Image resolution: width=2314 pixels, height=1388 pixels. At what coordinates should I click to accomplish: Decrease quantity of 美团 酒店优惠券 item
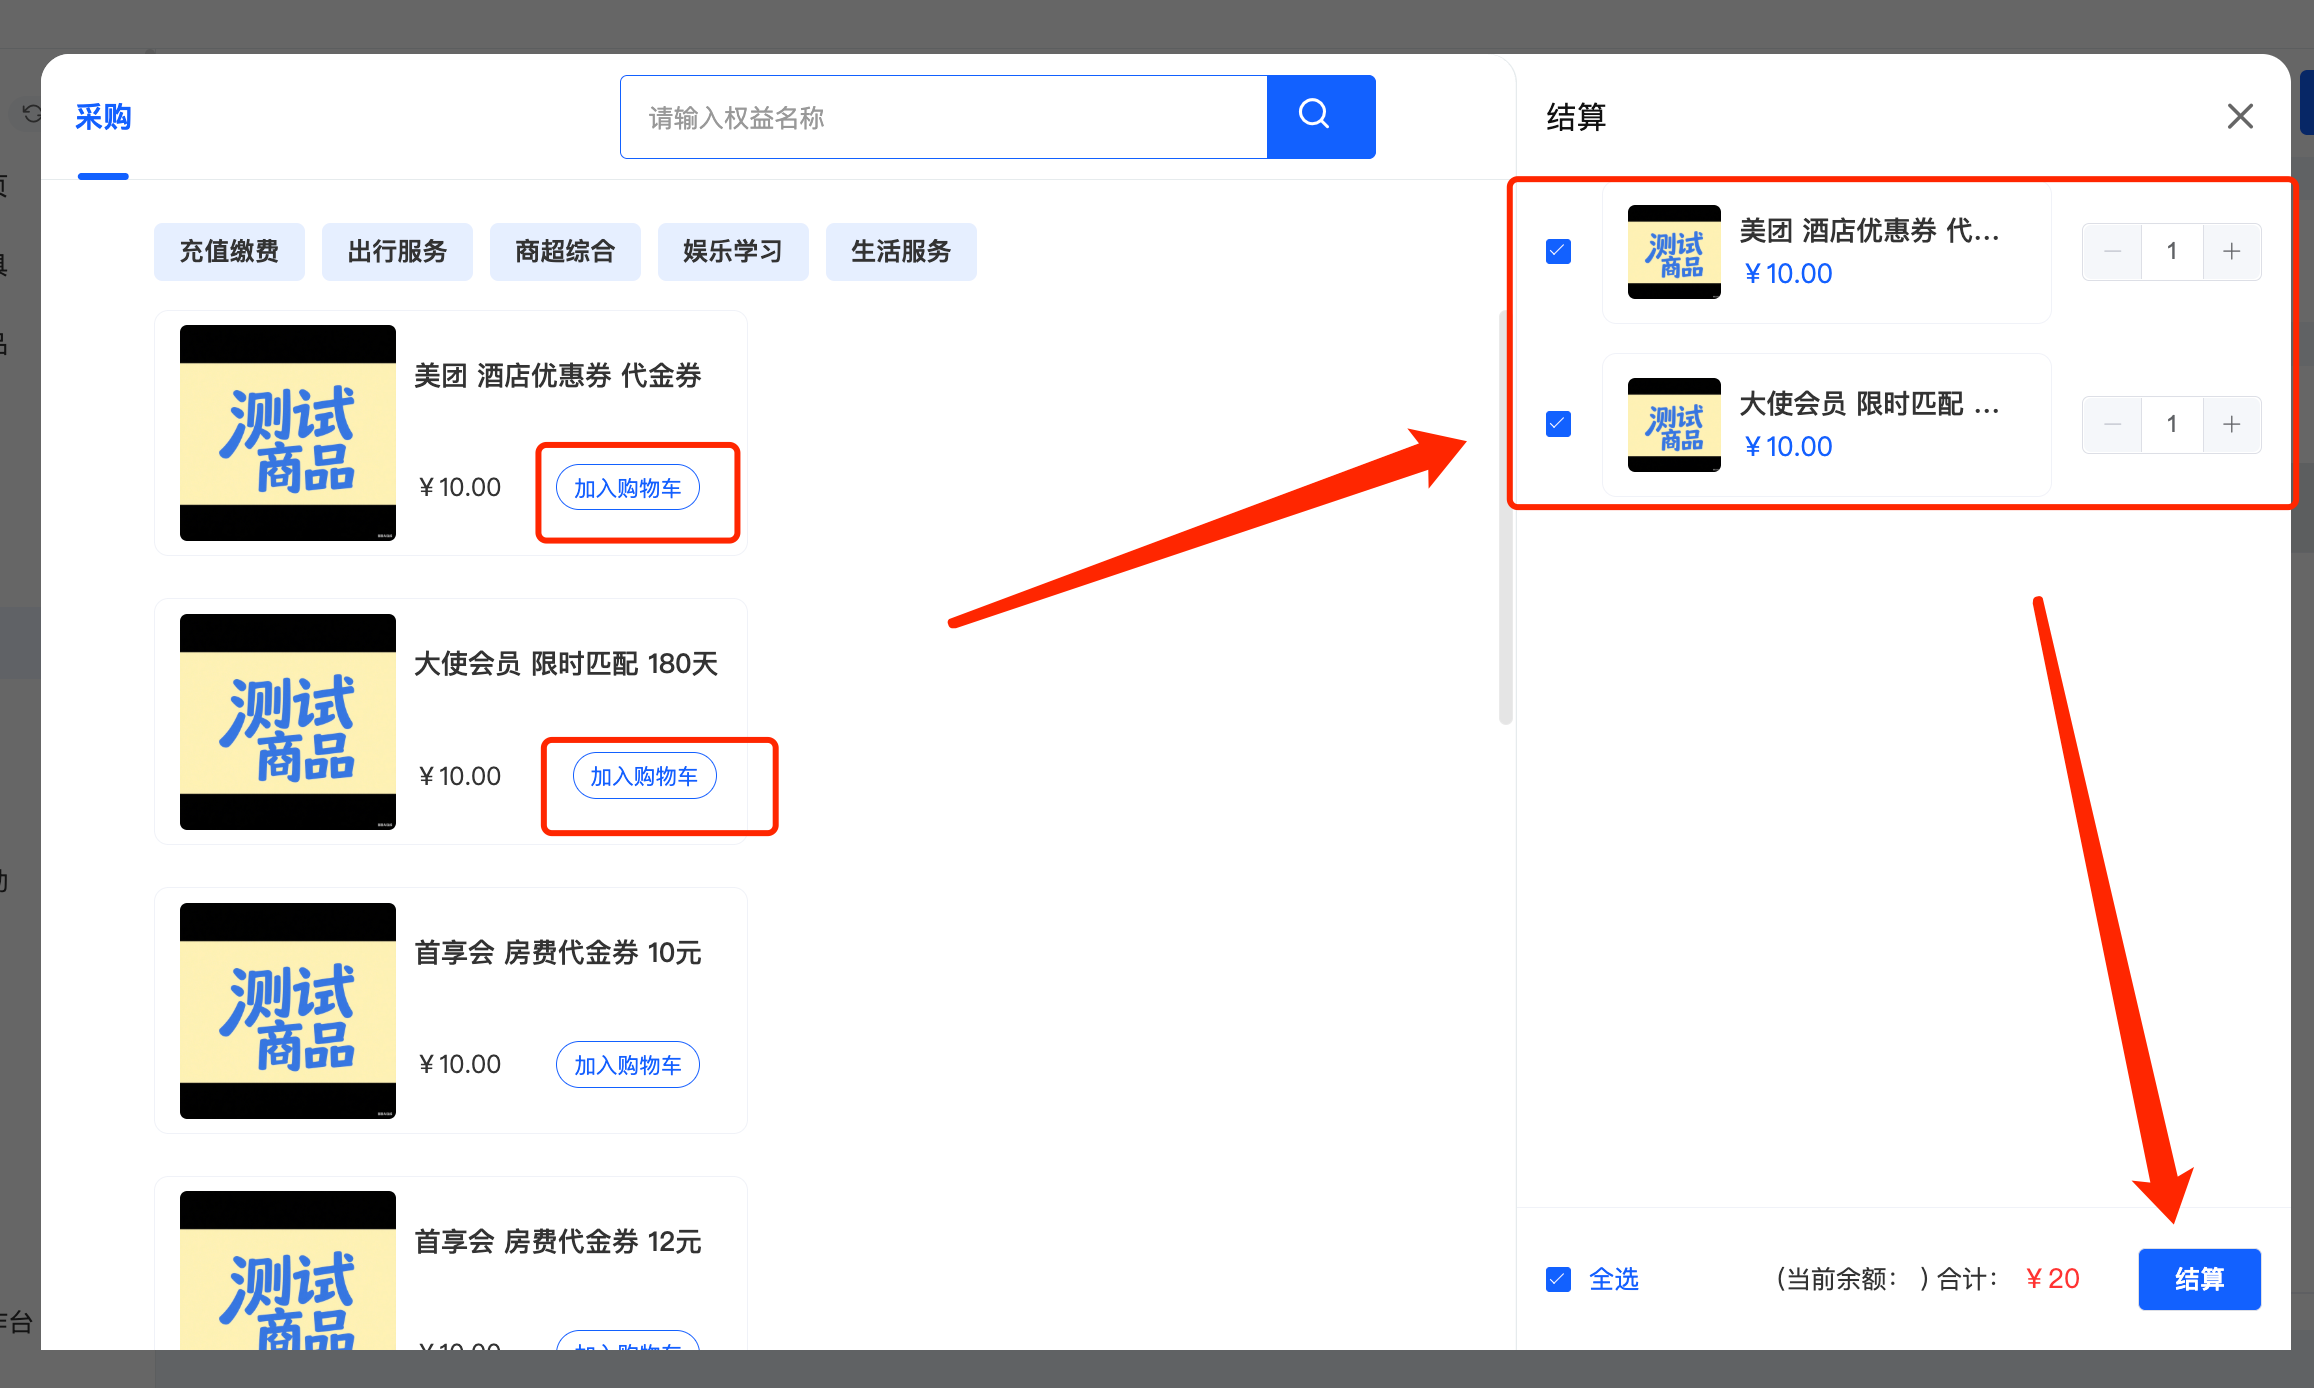tap(2112, 251)
